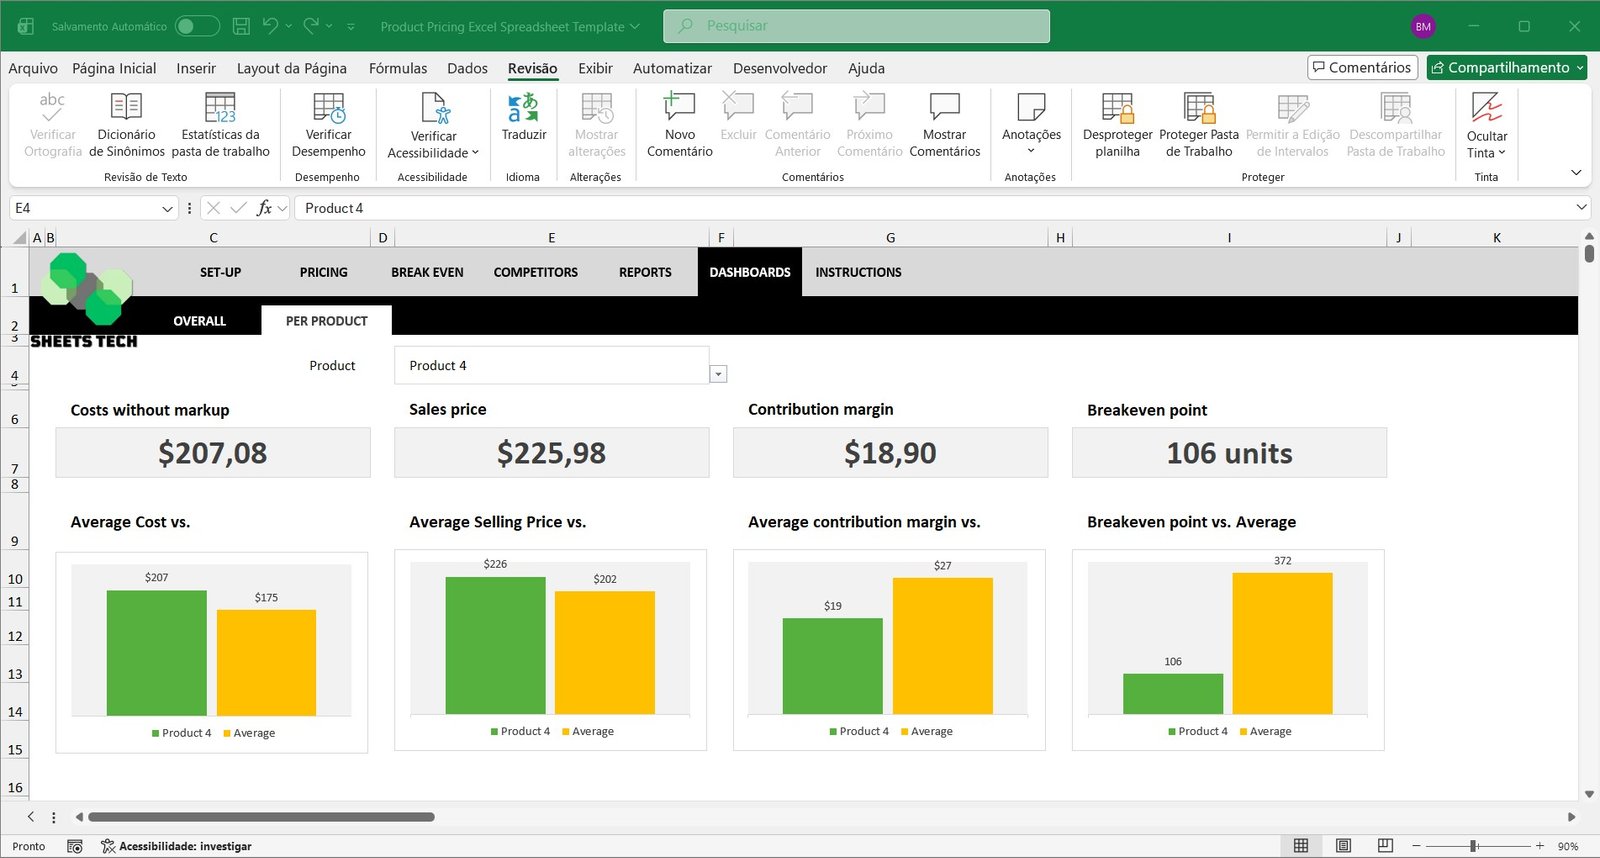
Task: Click the Redo arrow icon
Action: coord(311,26)
